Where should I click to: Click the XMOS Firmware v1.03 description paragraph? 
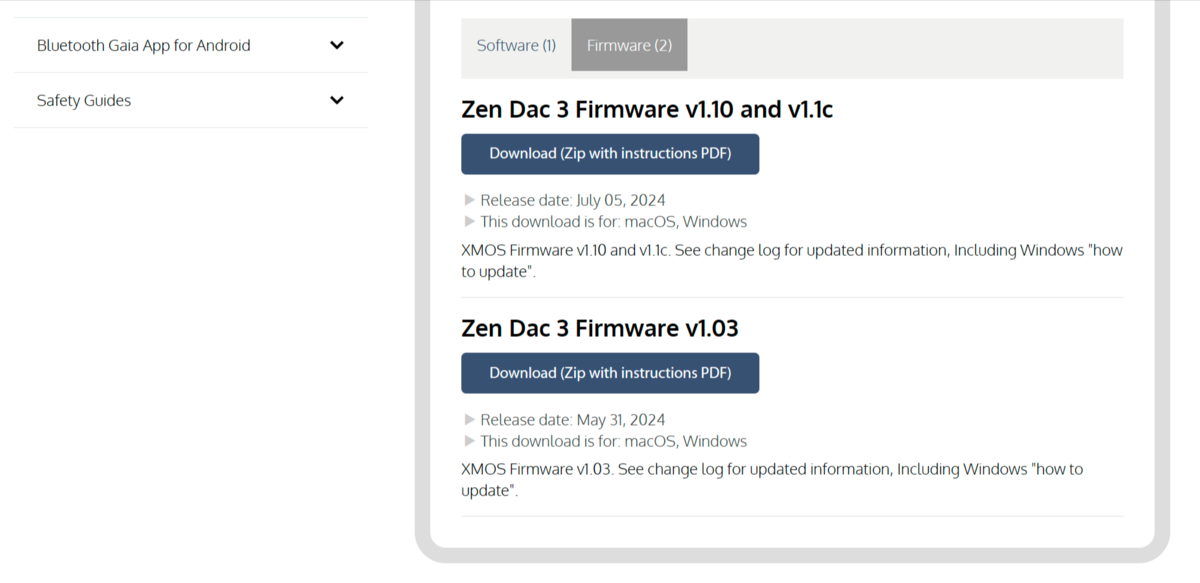point(772,480)
